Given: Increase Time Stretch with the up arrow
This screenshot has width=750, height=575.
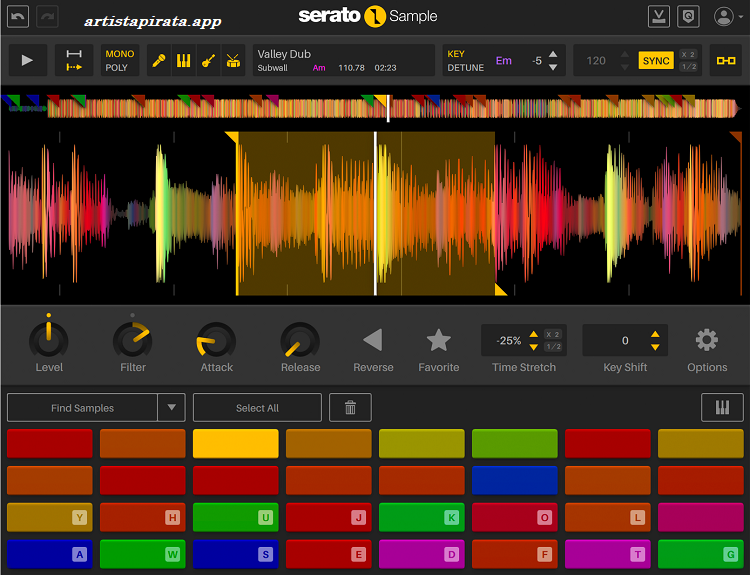Looking at the screenshot, I should (533, 334).
